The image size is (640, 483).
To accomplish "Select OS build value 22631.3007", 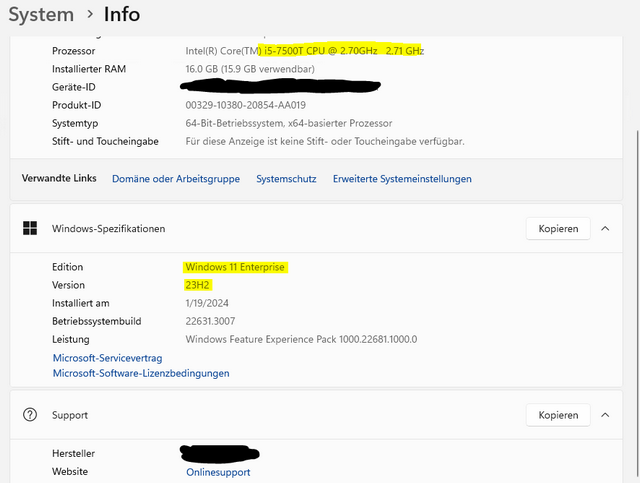I will point(210,321).
